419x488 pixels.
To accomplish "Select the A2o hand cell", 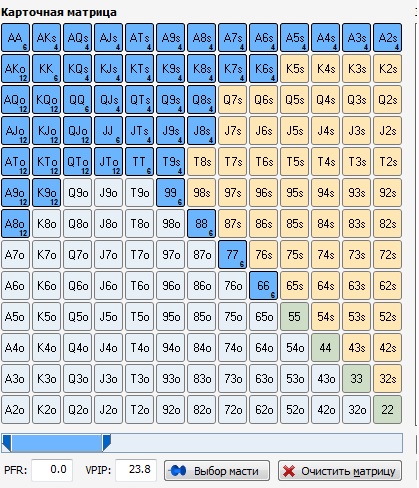I will tap(15, 410).
